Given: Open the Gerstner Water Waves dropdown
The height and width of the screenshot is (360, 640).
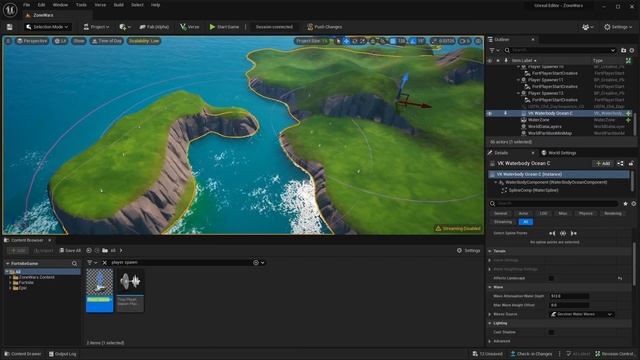Looking at the screenshot, I should 582,314.
